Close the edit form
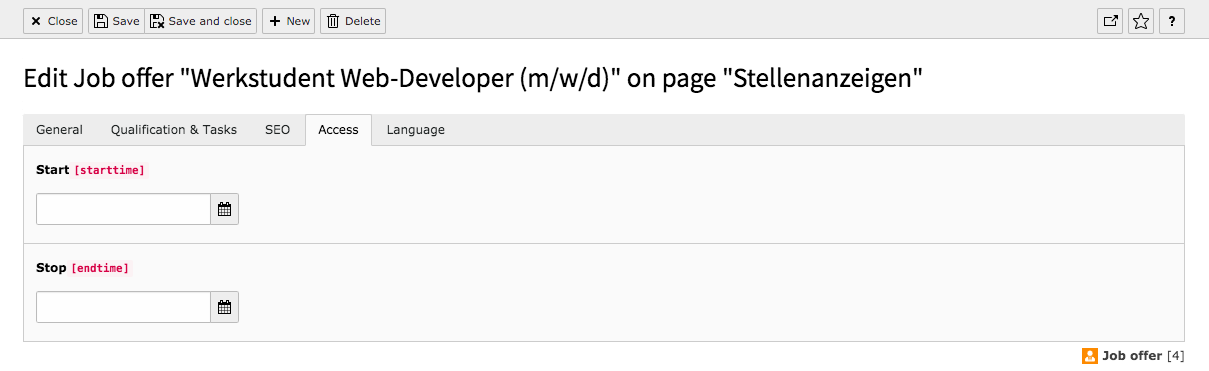 (x=54, y=21)
